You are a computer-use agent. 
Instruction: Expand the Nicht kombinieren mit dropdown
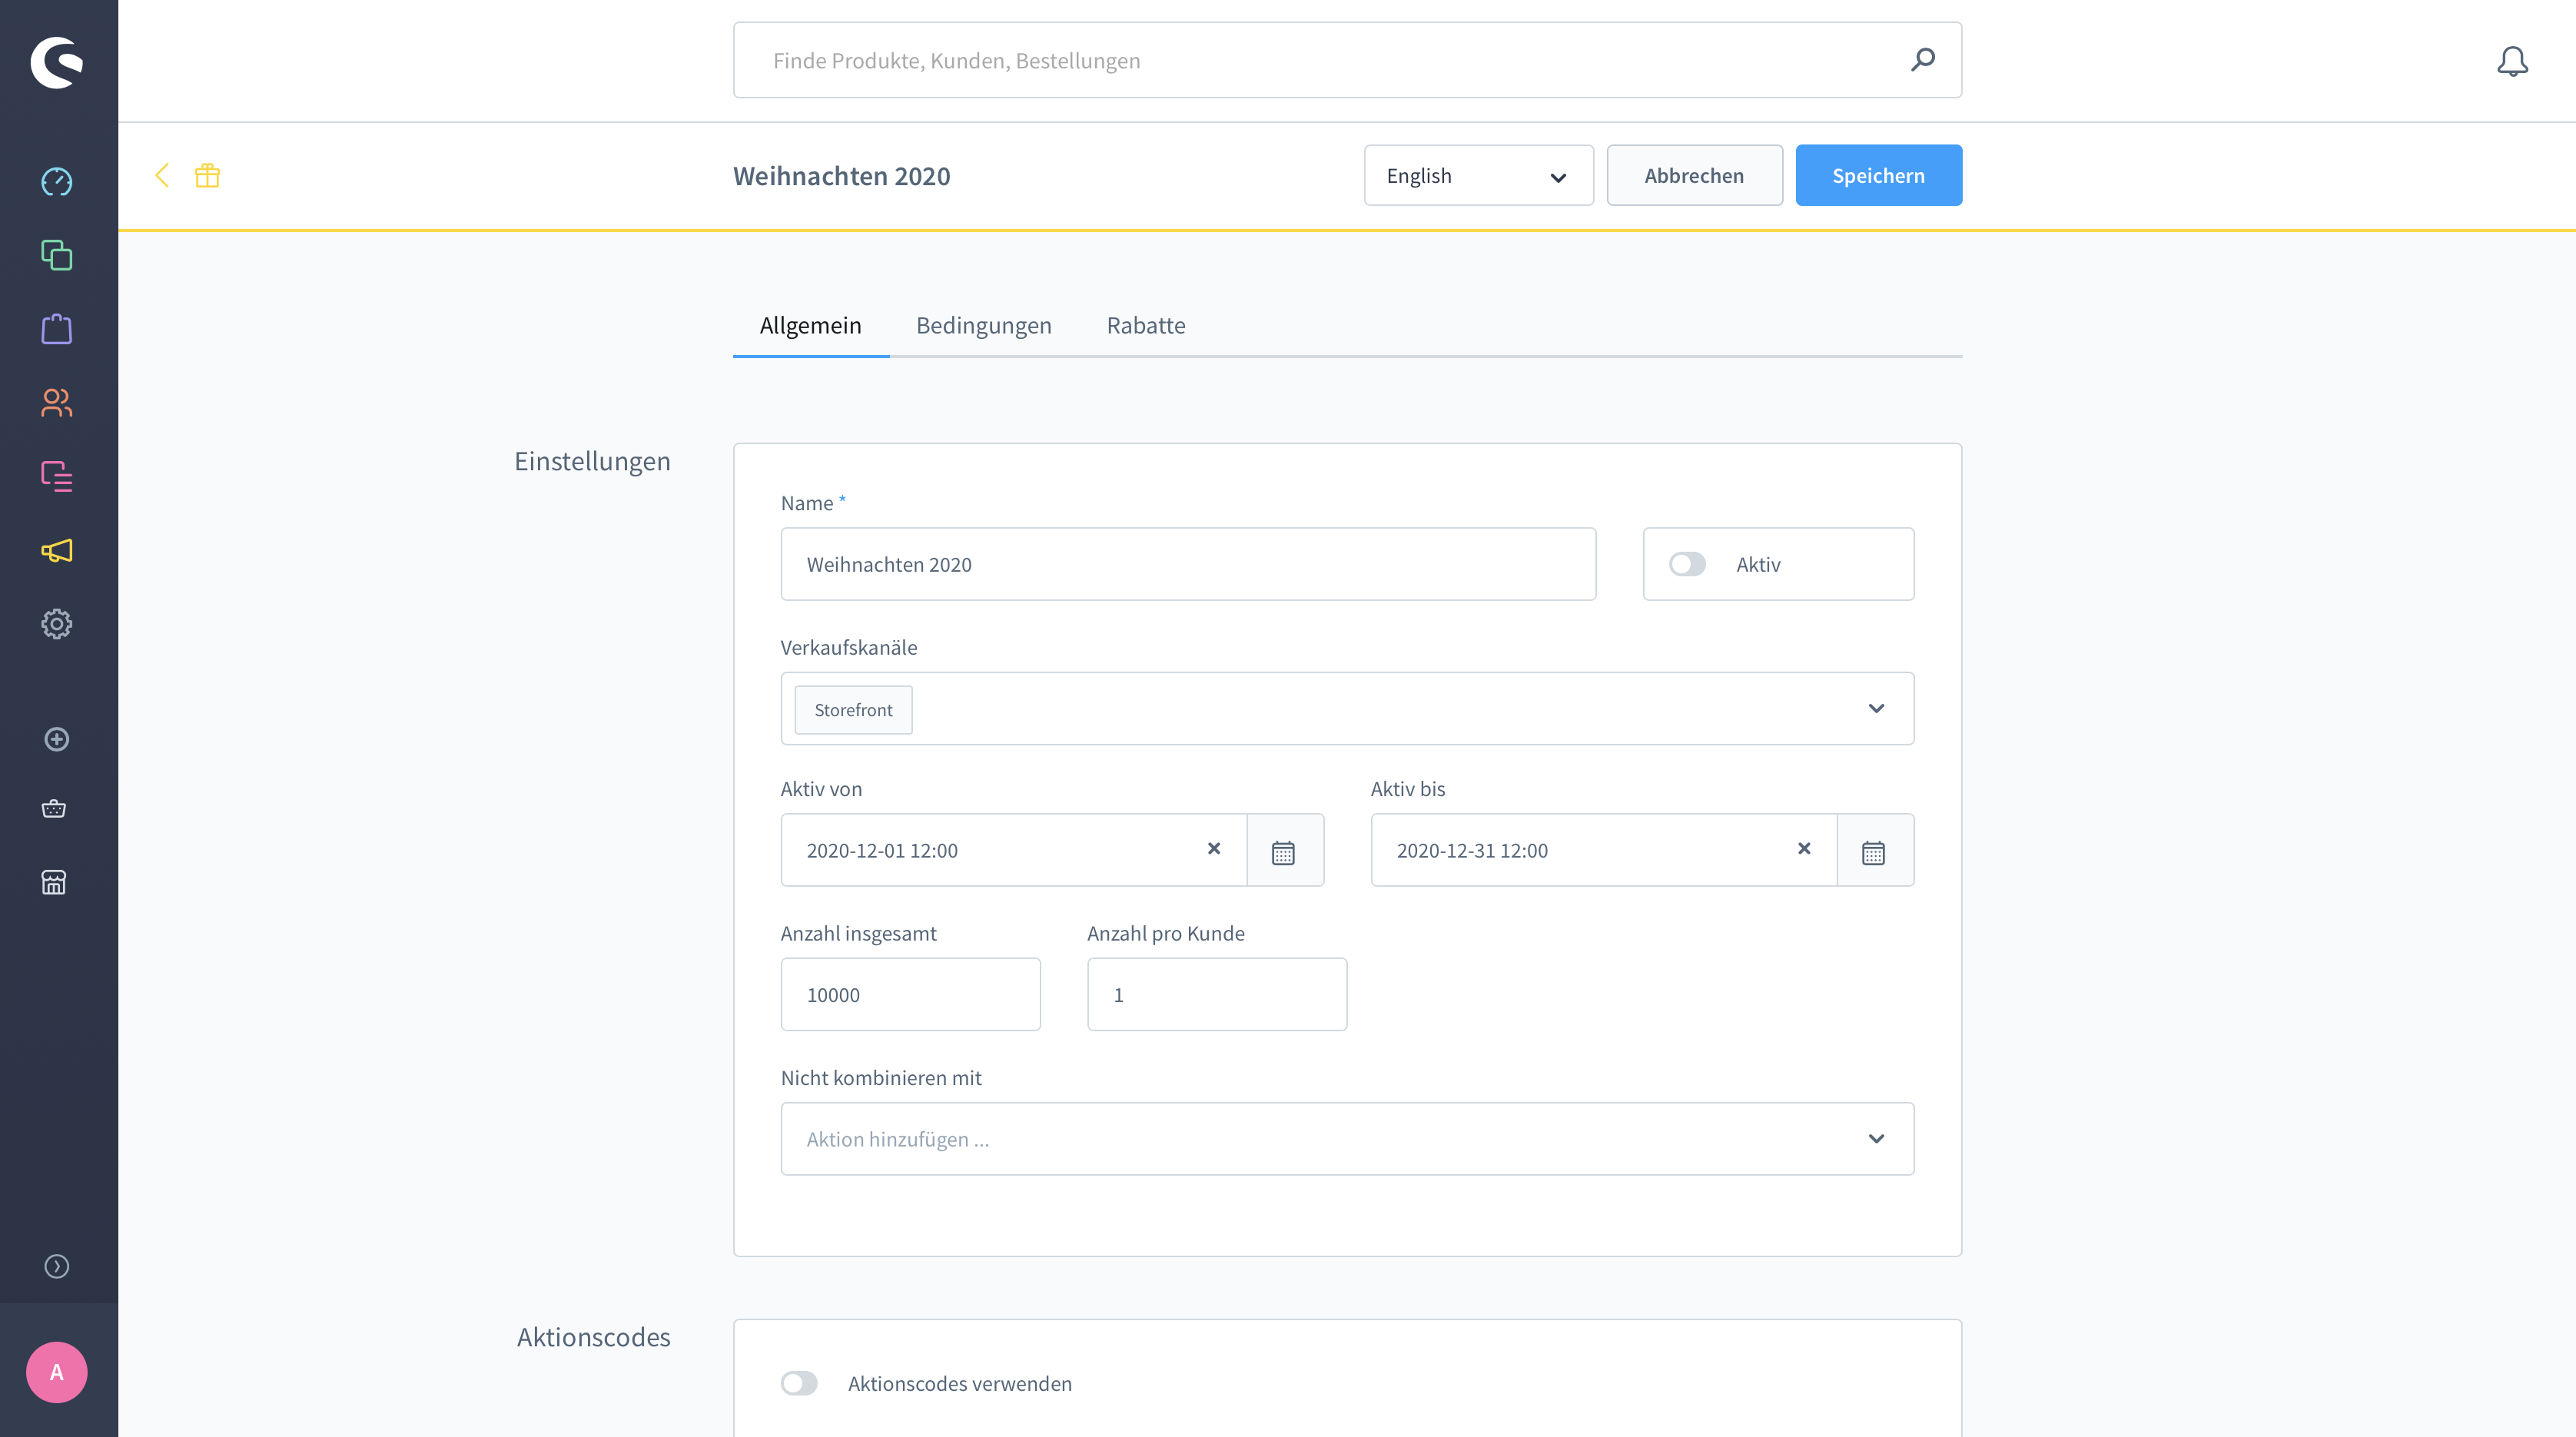(x=1876, y=1139)
